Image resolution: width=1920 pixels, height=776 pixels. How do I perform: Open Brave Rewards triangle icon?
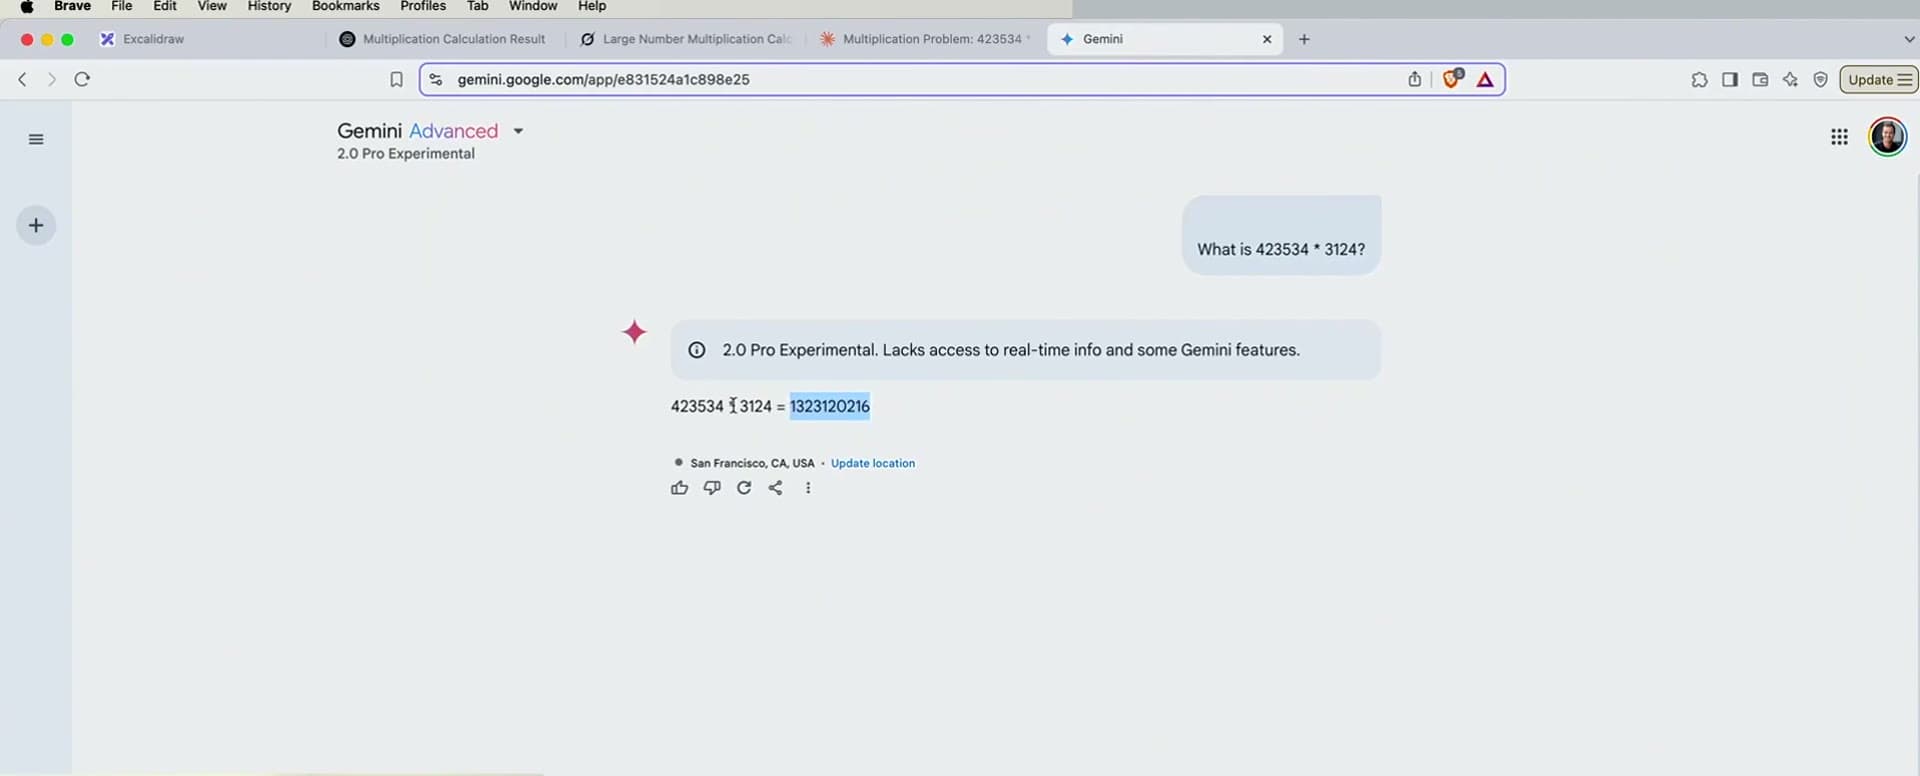(x=1485, y=80)
